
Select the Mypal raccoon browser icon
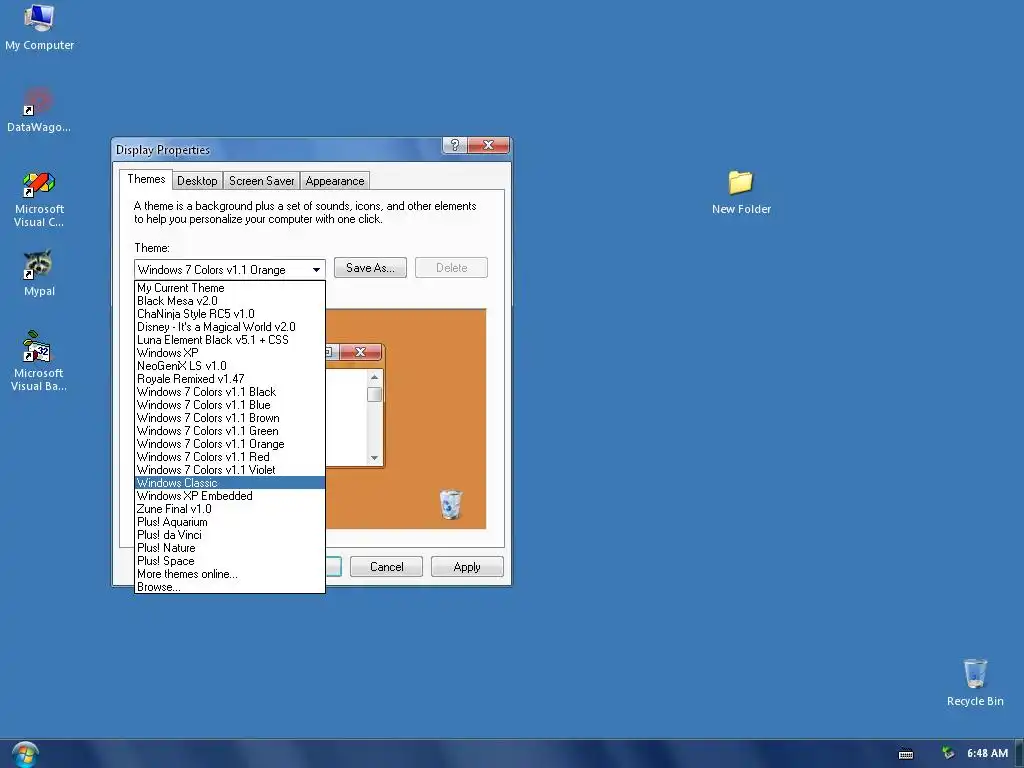coord(39,266)
